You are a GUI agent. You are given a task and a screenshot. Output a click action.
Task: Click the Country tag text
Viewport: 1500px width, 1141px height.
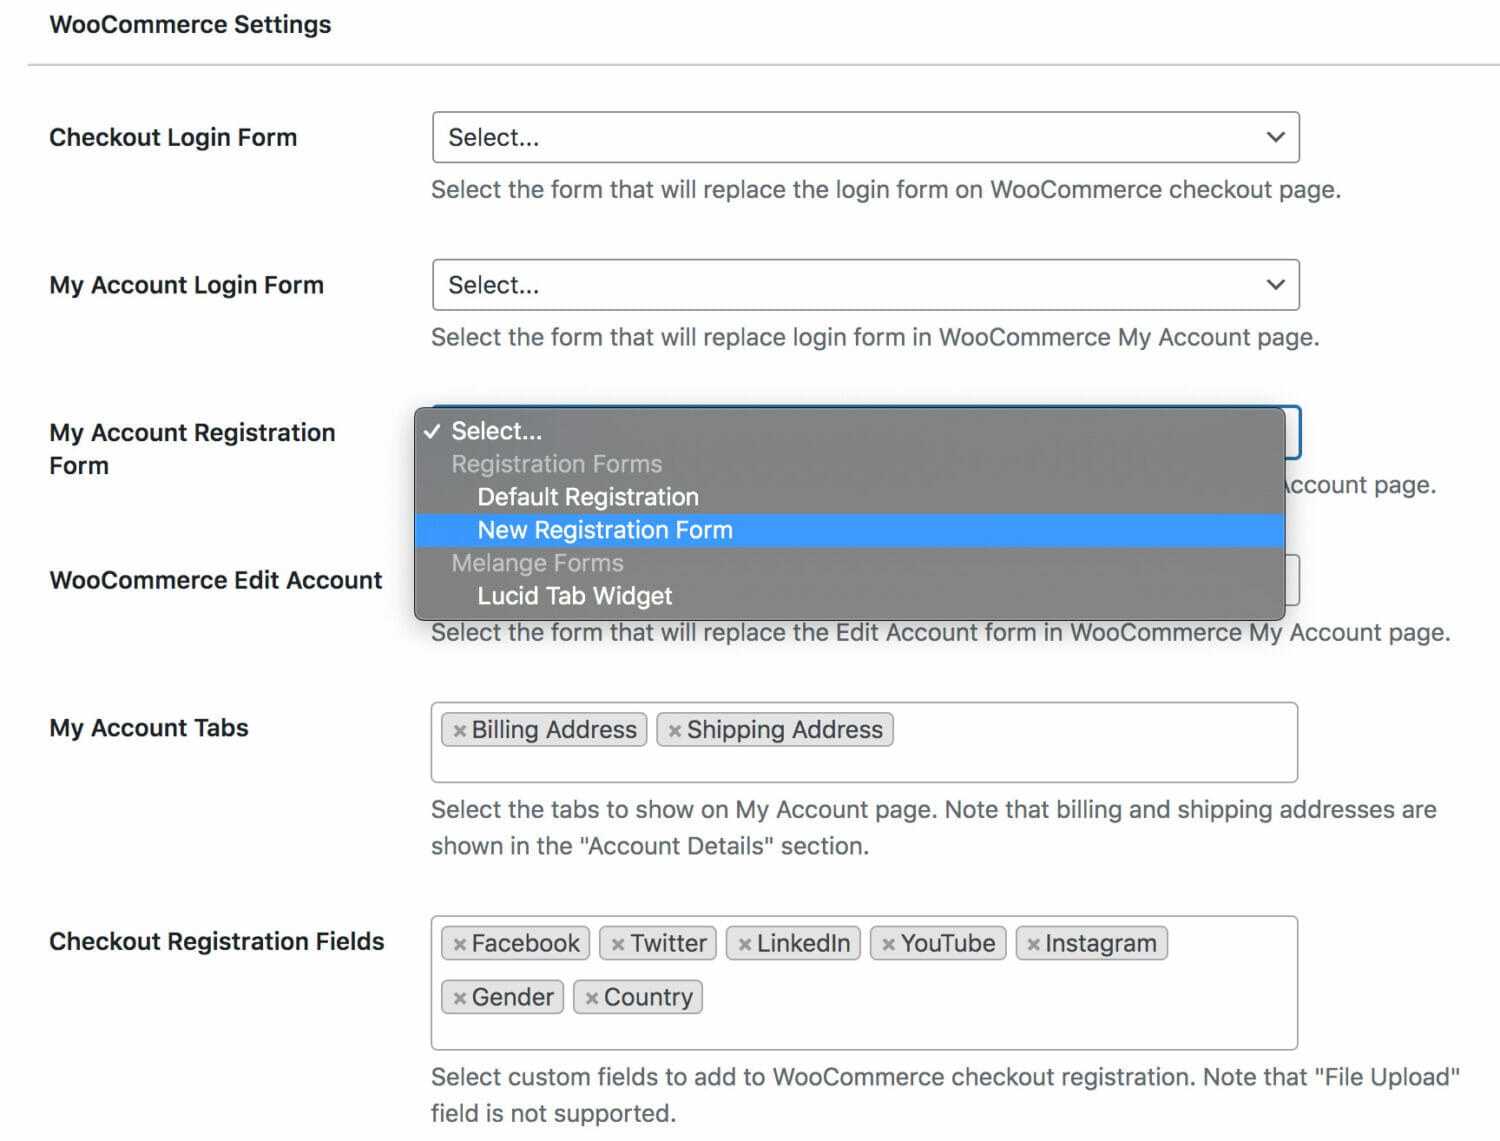coord(648,997)
